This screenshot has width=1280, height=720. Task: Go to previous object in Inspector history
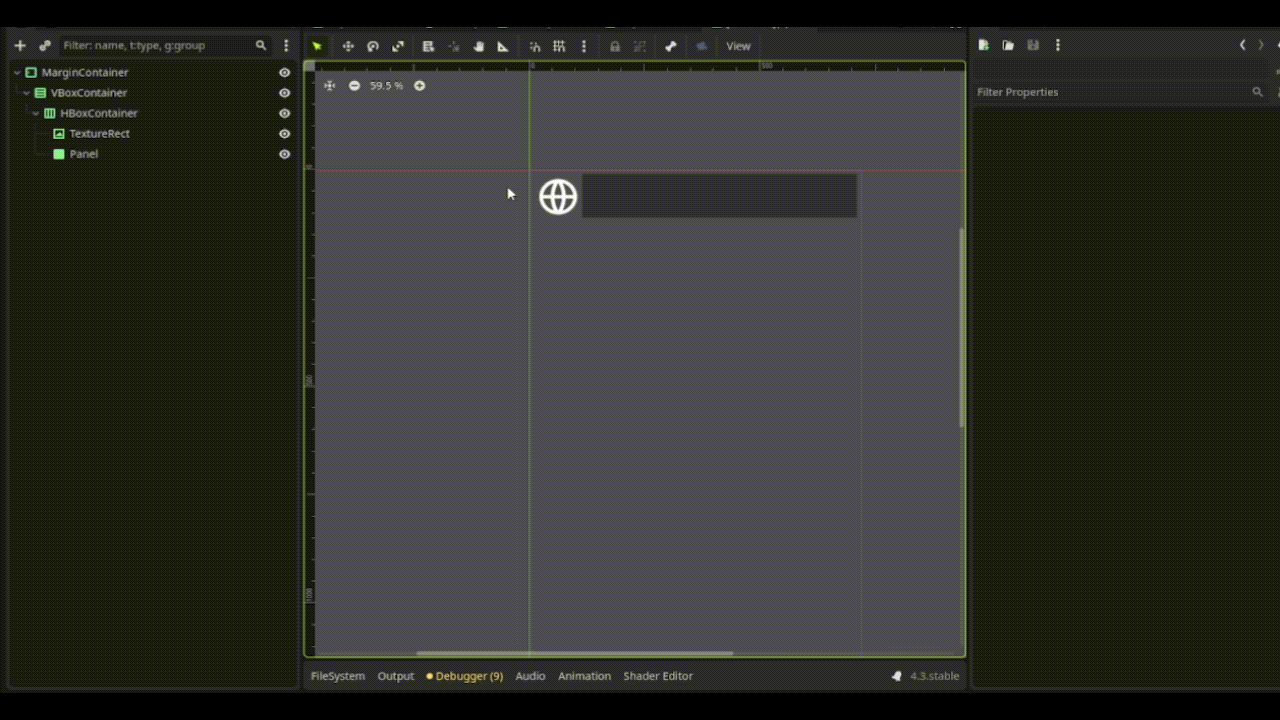pyautogui.click(x=1243, y=46)
